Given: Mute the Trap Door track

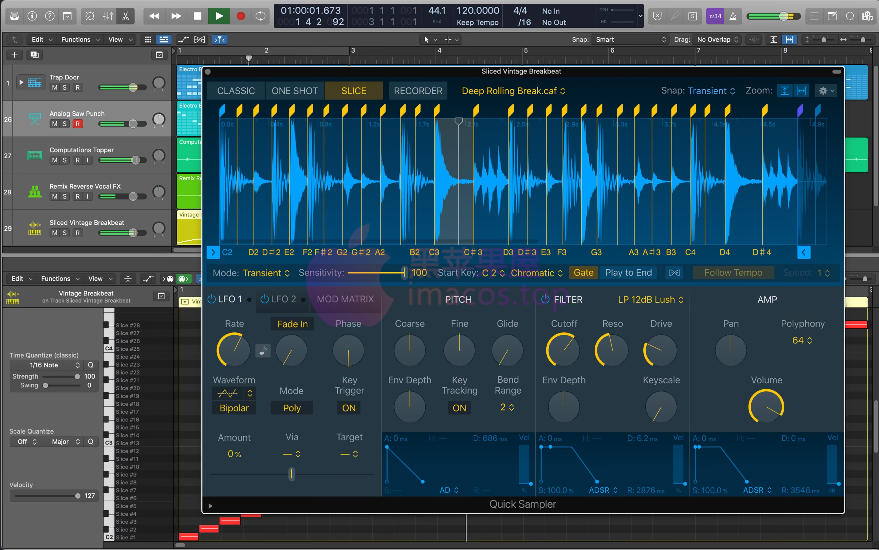Looking at the screenshot, I should click(x=54, y=87).
